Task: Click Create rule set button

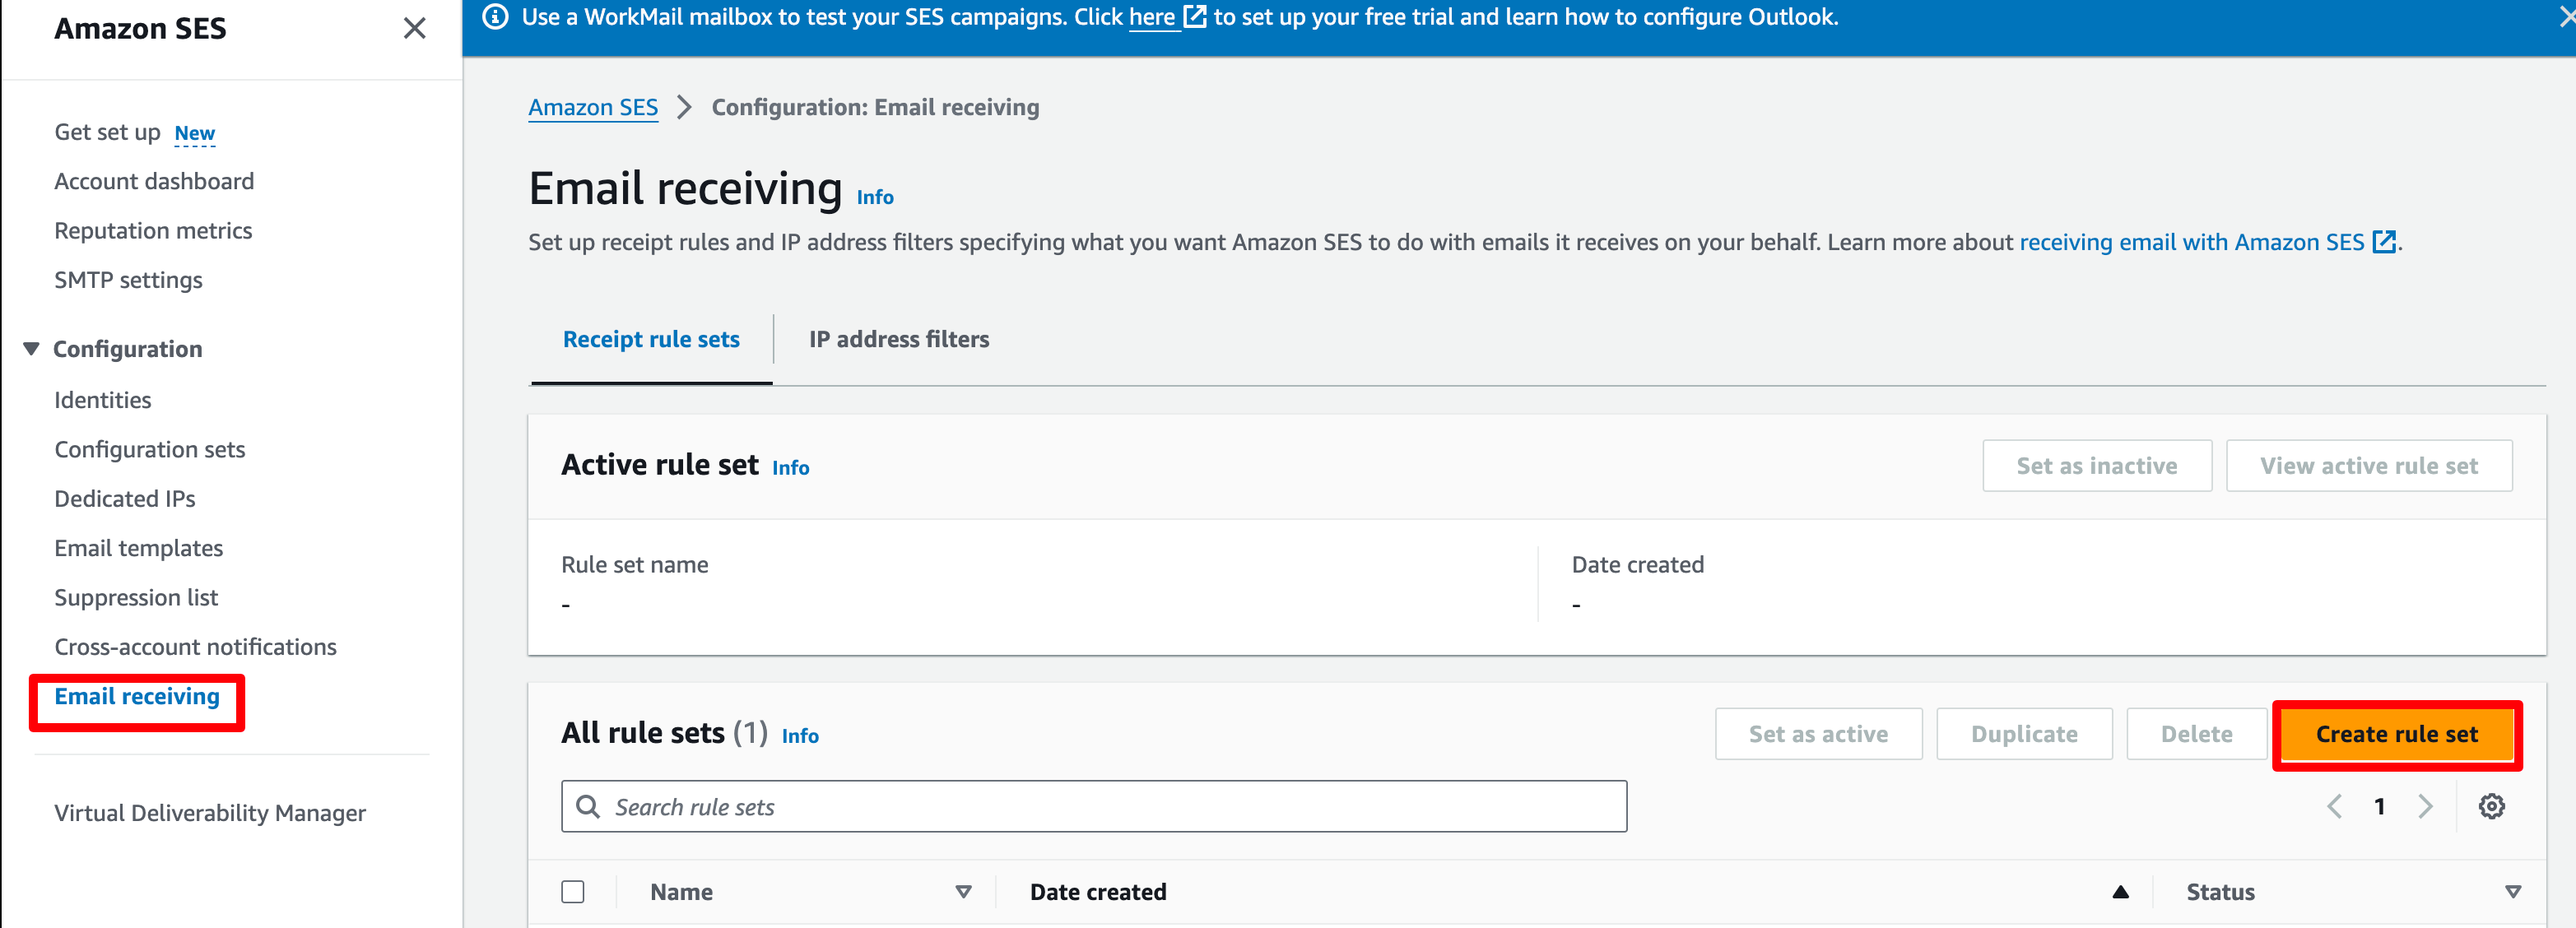Action: point(2397,735)
